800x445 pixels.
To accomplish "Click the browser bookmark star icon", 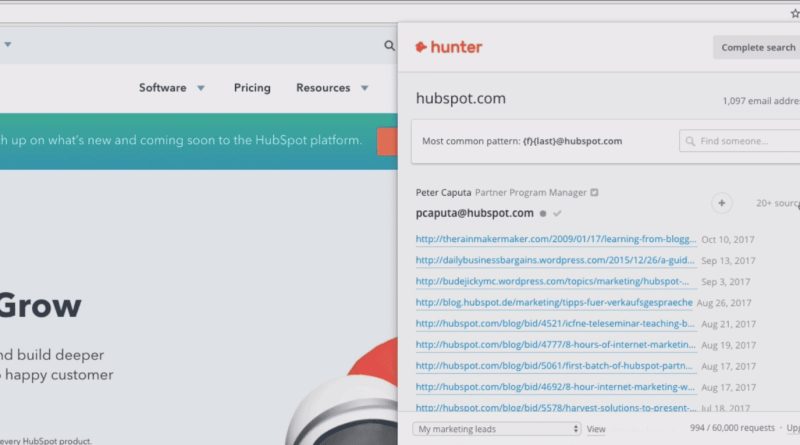I will 795,14.
